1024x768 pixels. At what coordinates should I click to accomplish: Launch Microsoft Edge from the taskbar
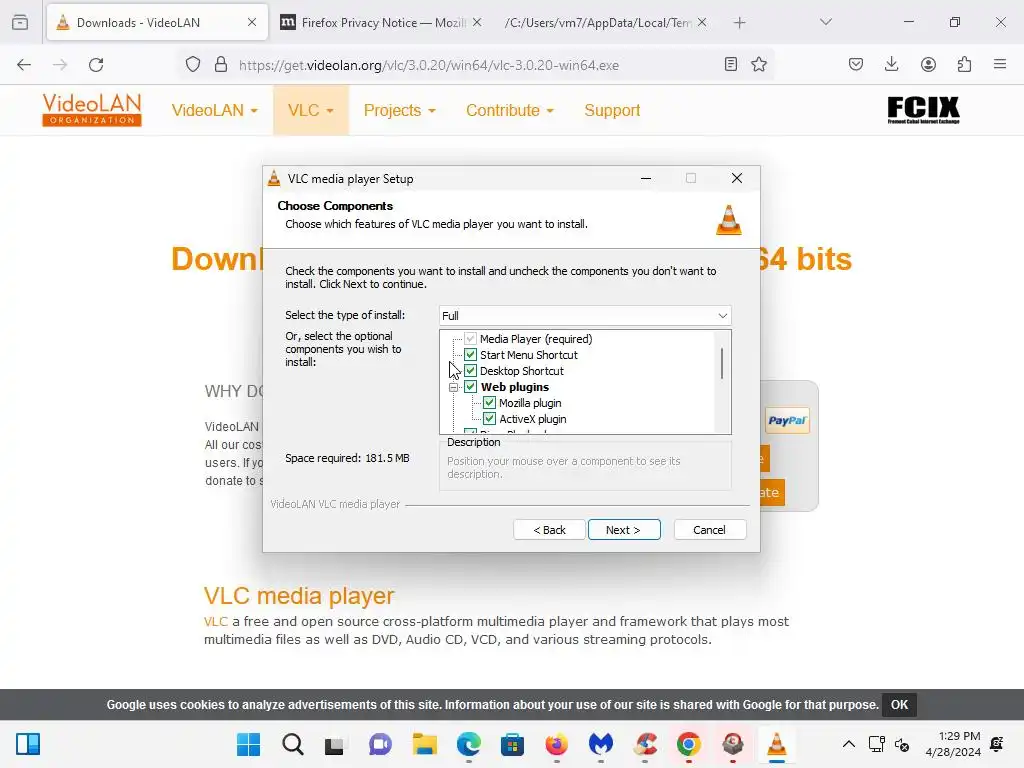tap(468, 744)
